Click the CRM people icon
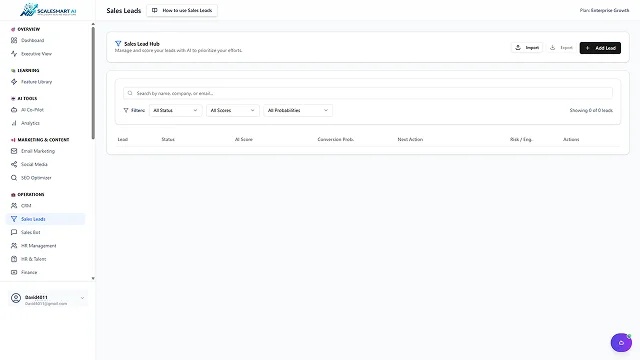This screenshot has width=640, height=360. pos(14,206)
